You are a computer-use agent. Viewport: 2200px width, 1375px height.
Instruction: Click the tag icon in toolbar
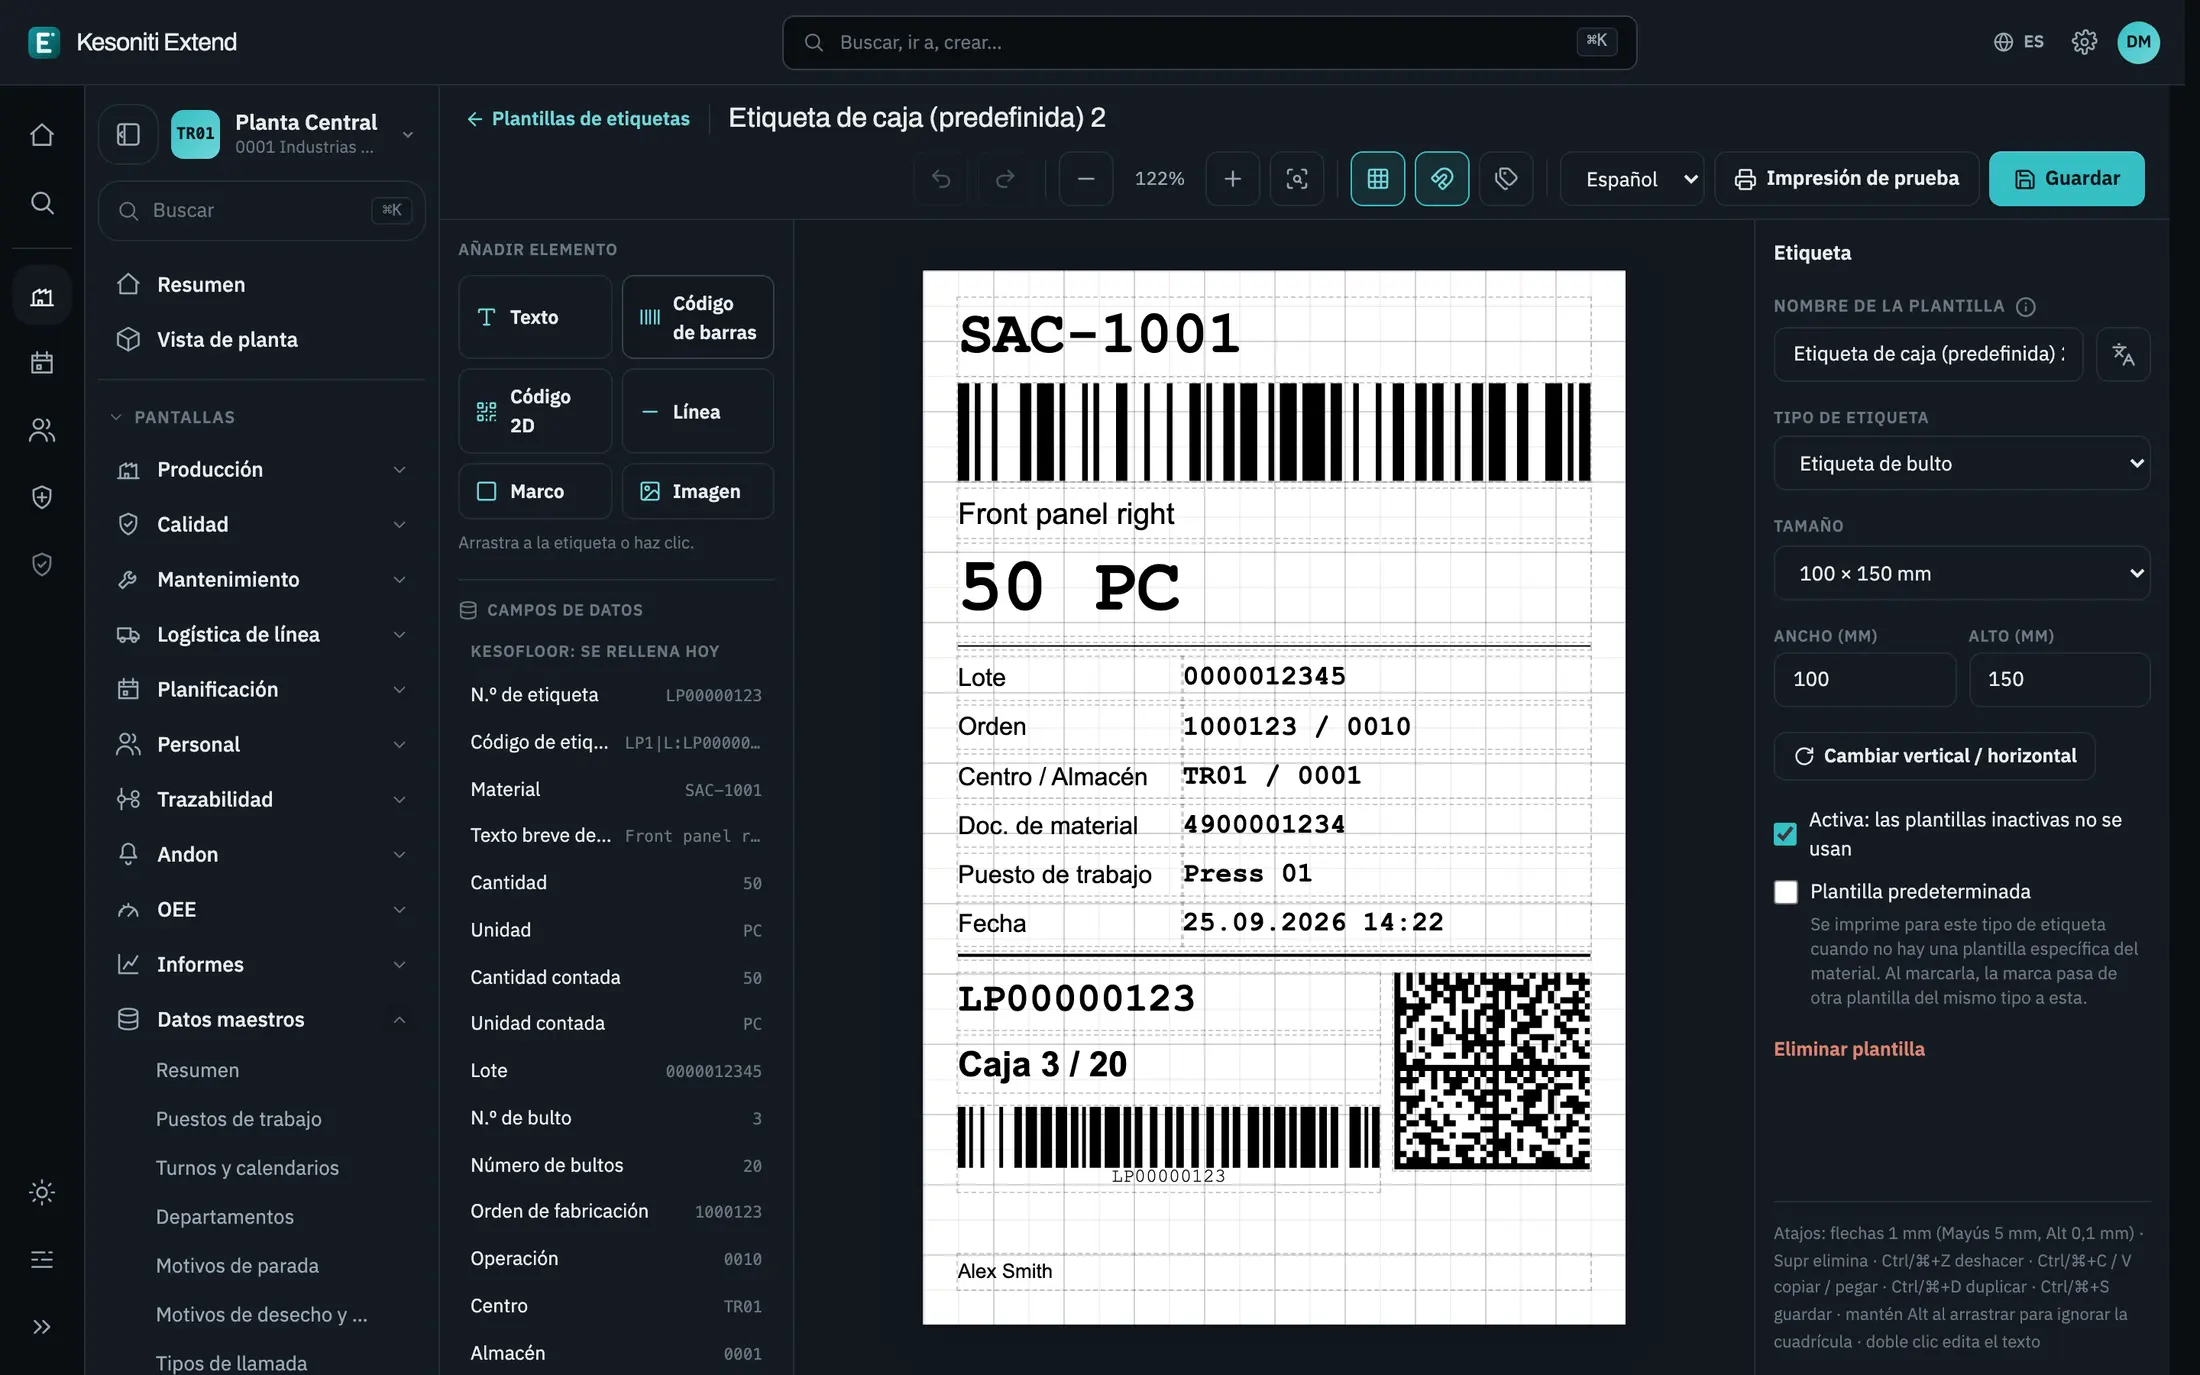click(x=1506, y=179)
